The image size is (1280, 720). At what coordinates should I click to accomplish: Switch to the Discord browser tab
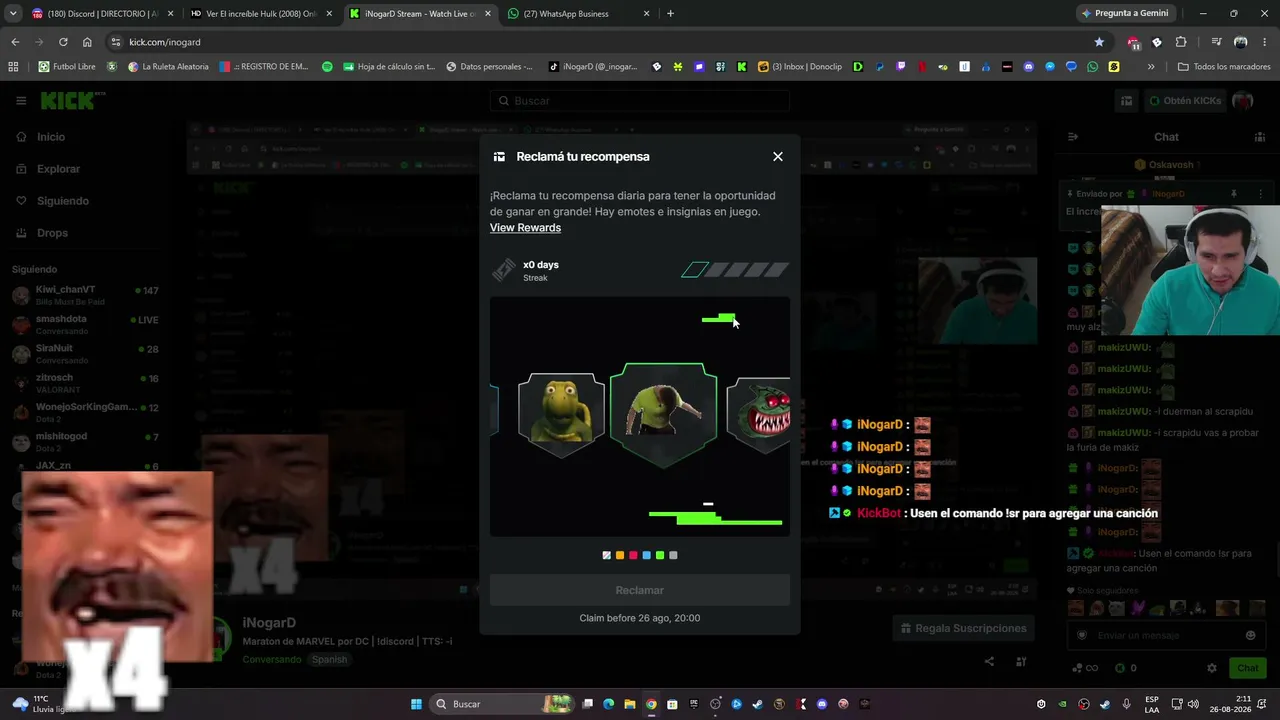click(104, 14)
